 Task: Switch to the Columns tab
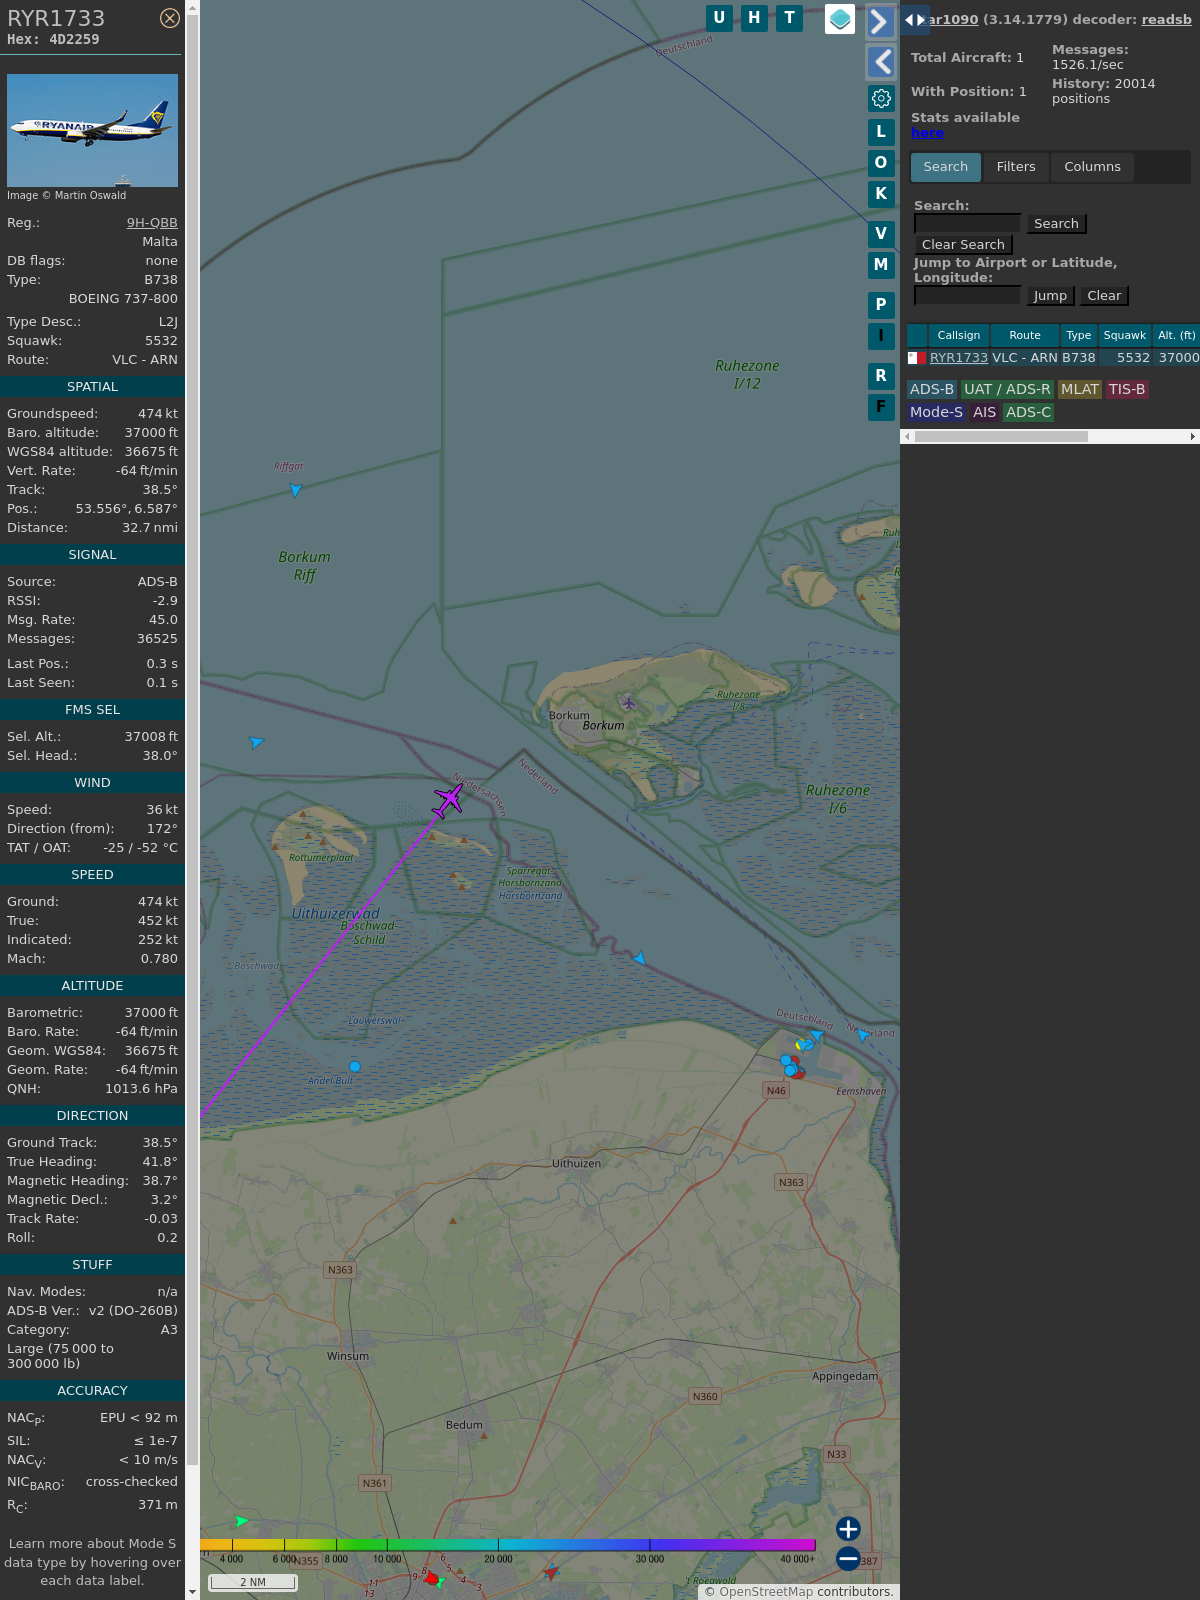(x=1092, y=167)
